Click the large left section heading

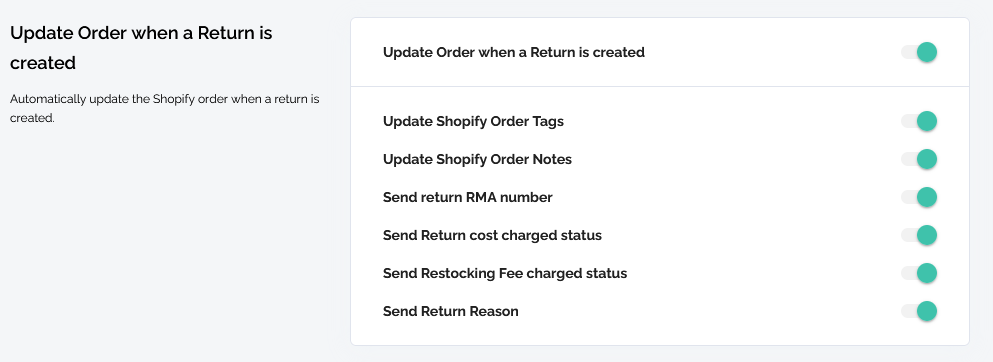[x=141, y=47]
